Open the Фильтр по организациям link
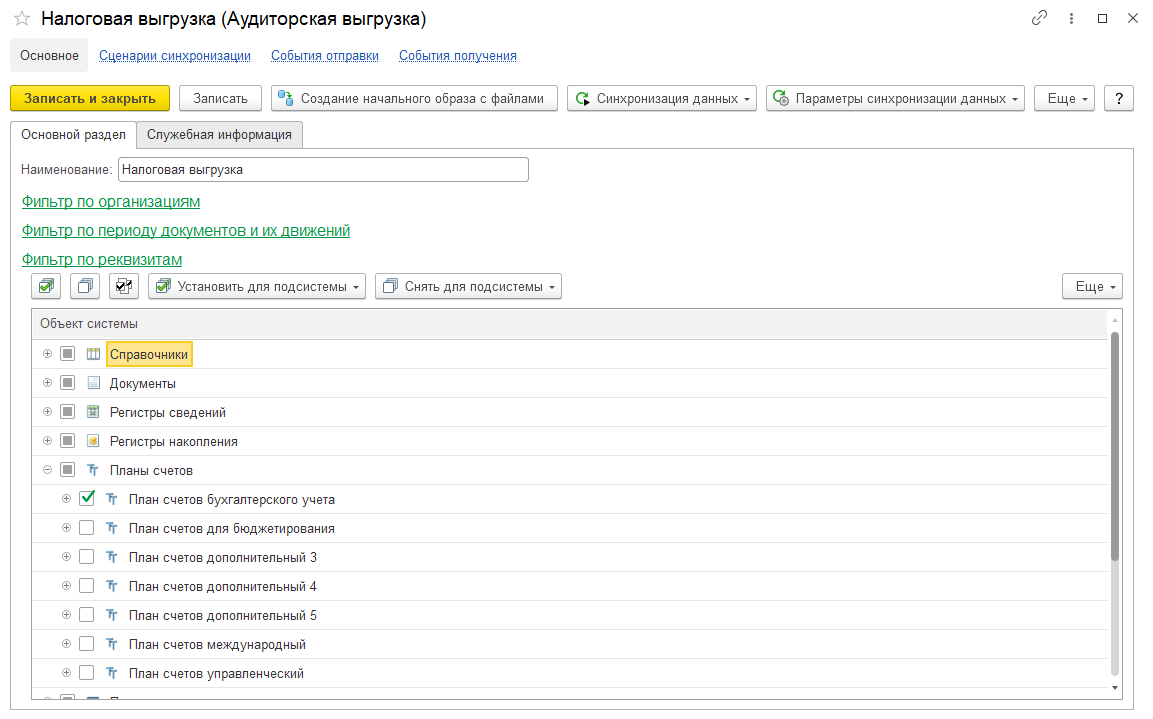The height and width of the screenshot is (719, 1153). click(111, 202)
